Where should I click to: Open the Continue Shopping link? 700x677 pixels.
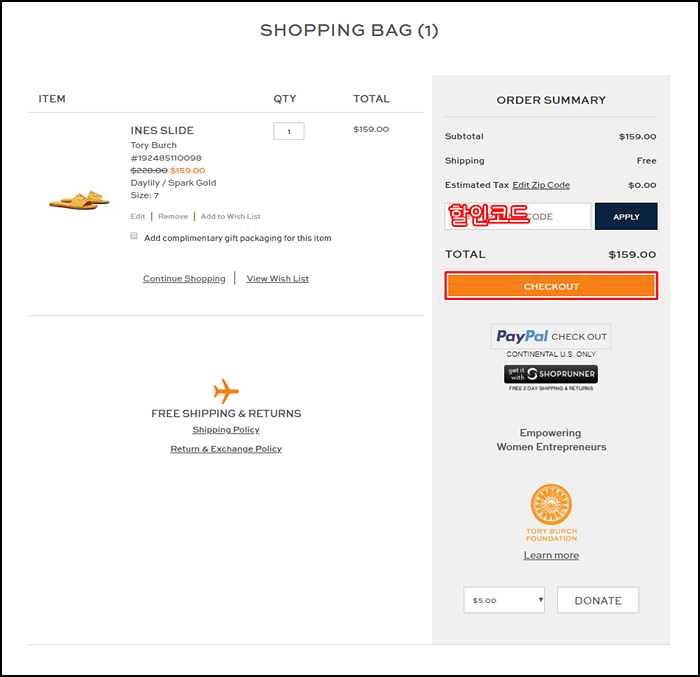[184, 278]
